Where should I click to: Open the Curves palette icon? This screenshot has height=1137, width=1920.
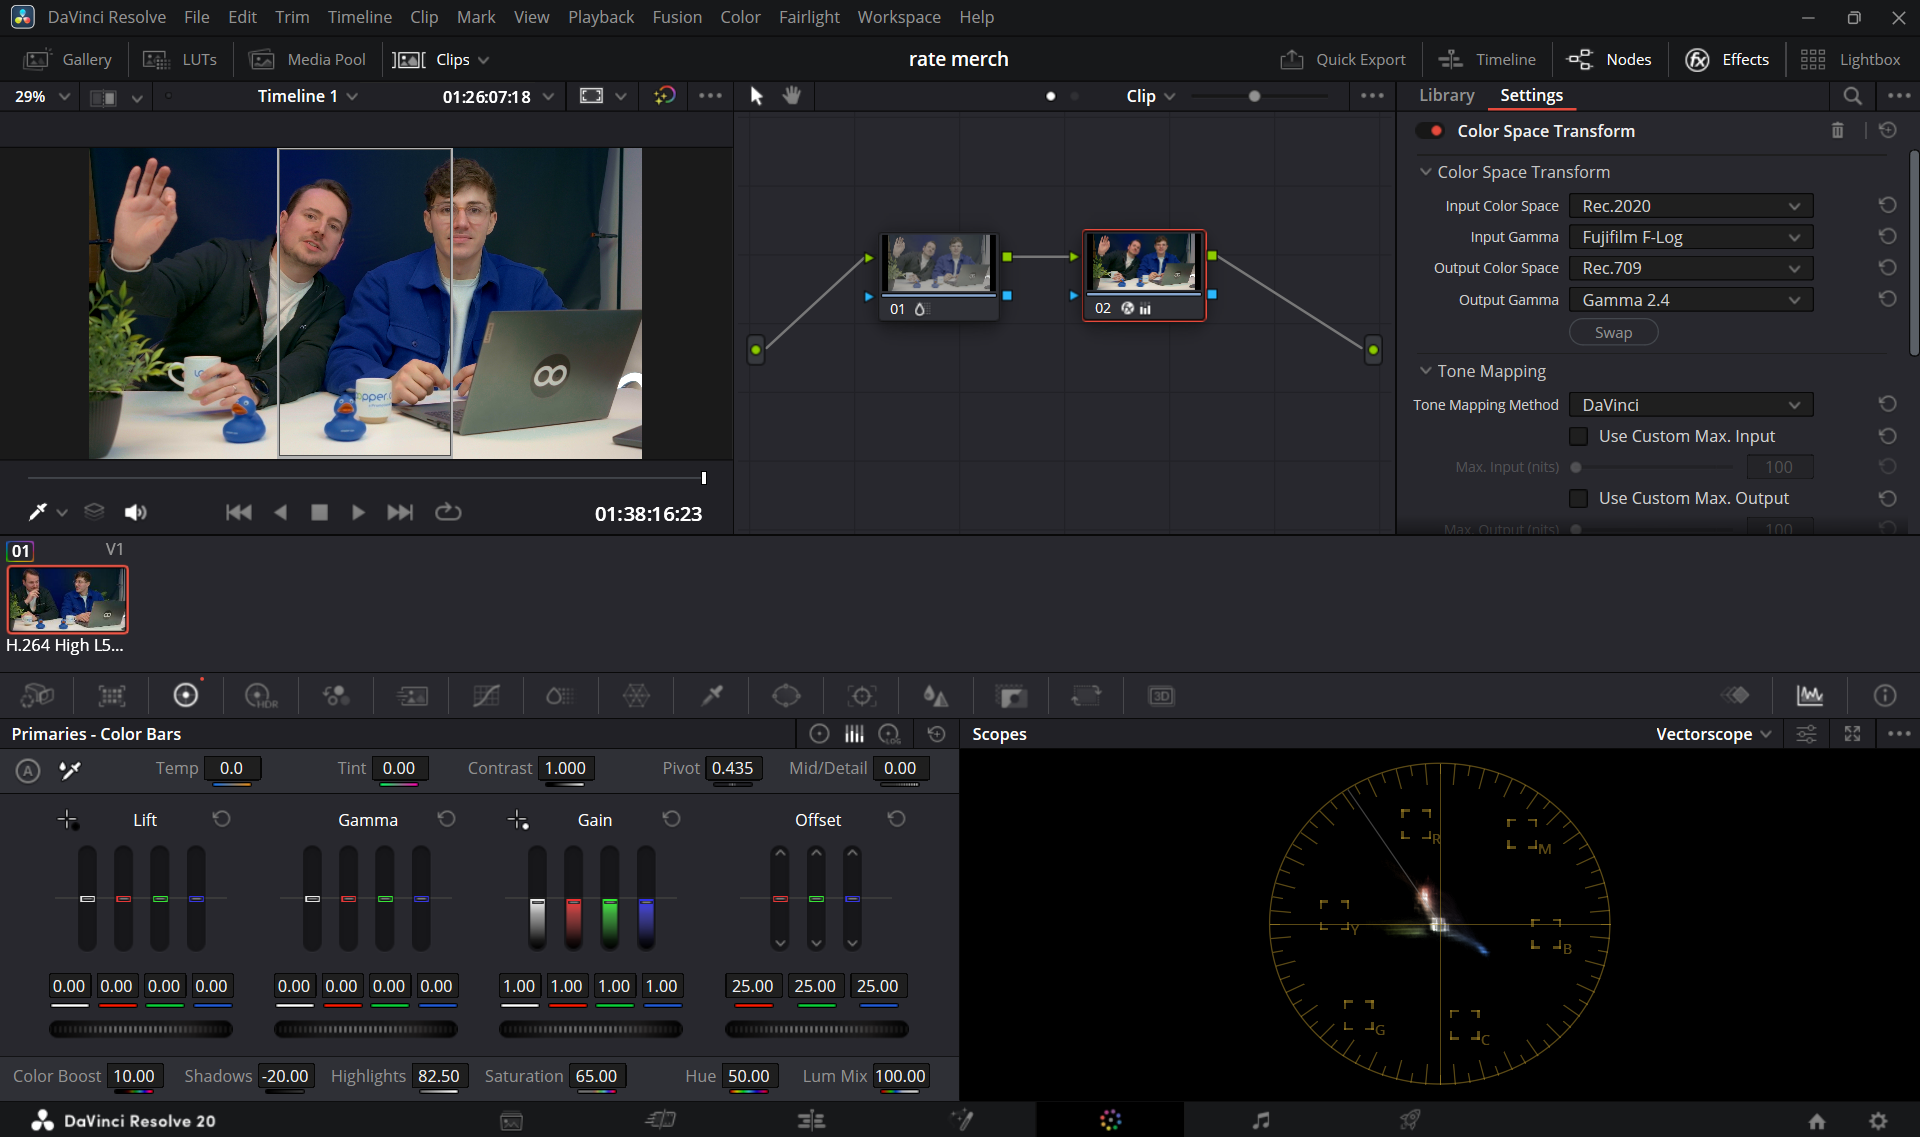[x=486, y=696]
